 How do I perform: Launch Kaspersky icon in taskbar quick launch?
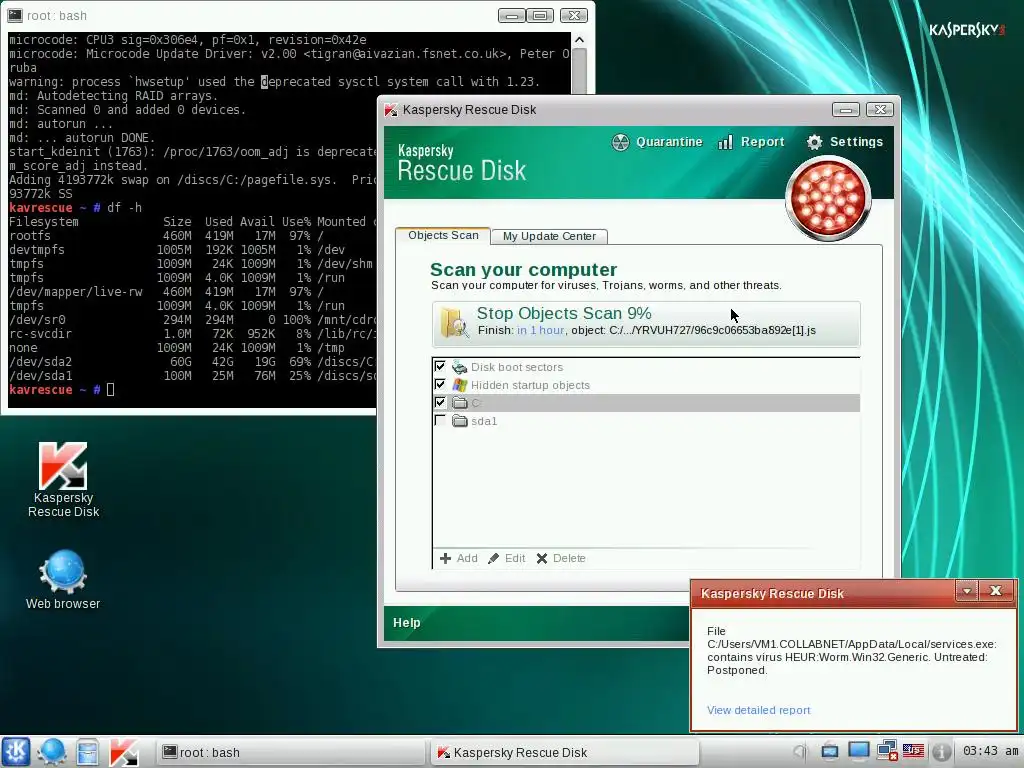[x=123, y=752]
